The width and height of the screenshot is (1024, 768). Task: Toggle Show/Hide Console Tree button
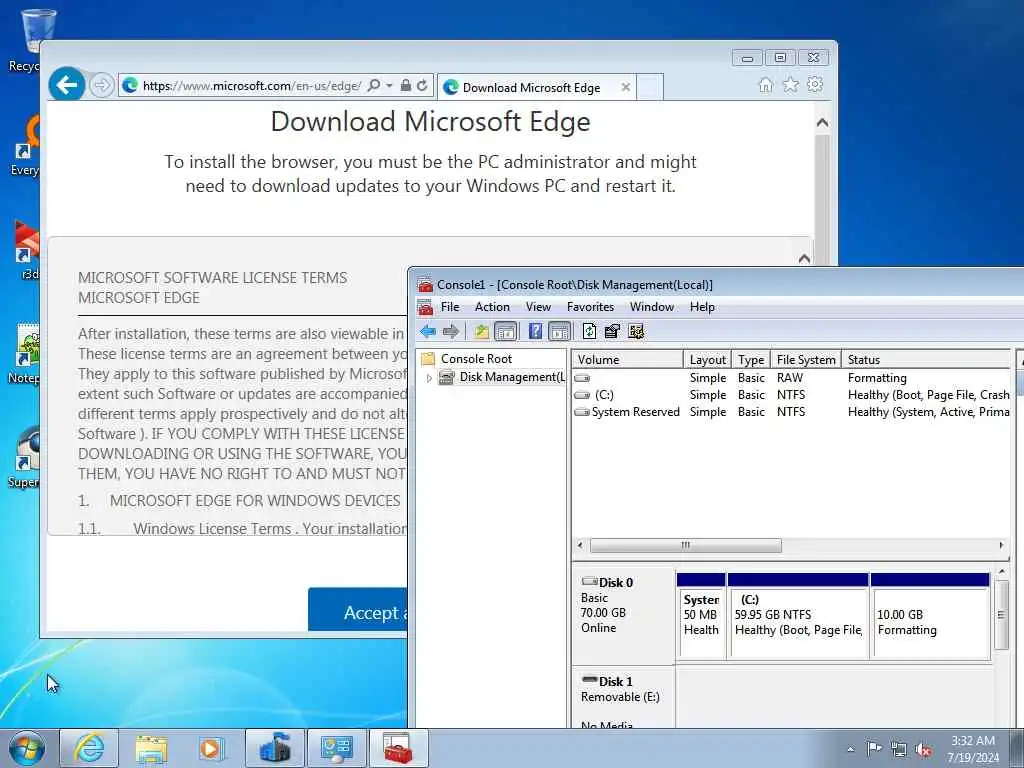click(x=506, y=332)
